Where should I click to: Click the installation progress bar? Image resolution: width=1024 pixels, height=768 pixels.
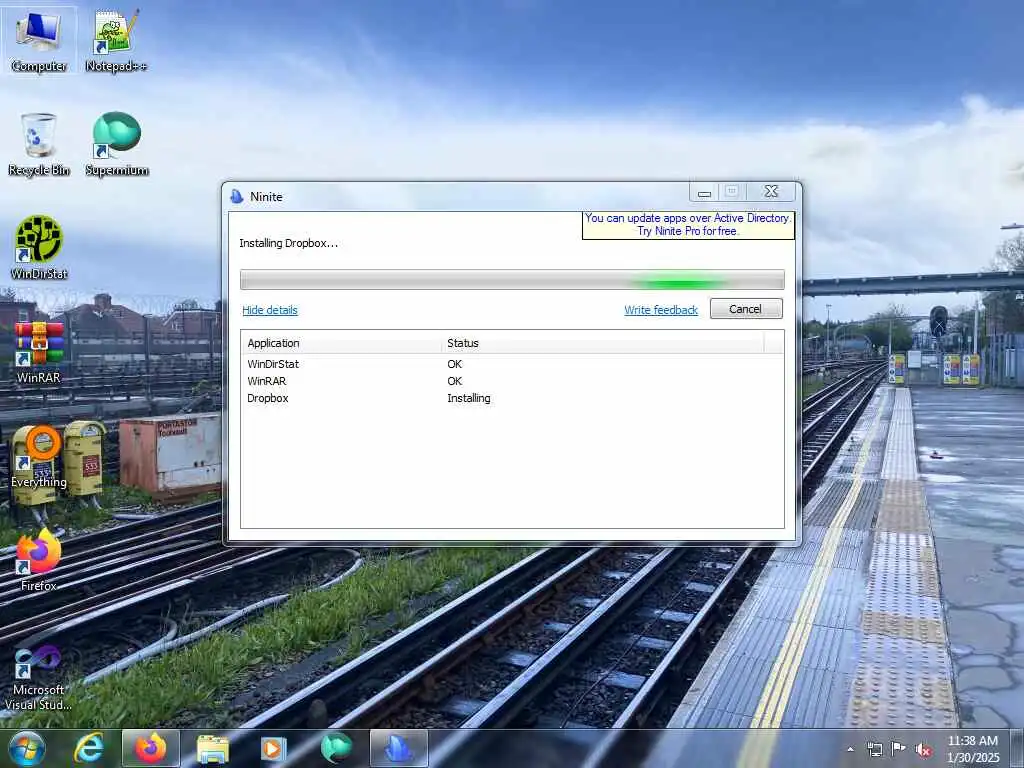click(x=512, y=280)
